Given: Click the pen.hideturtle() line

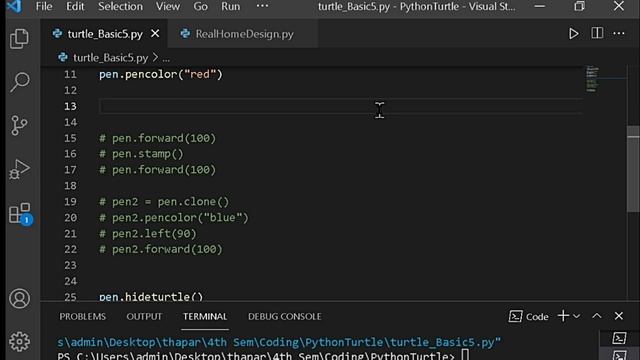Looking at the screenshot, I should pos(151,297).
